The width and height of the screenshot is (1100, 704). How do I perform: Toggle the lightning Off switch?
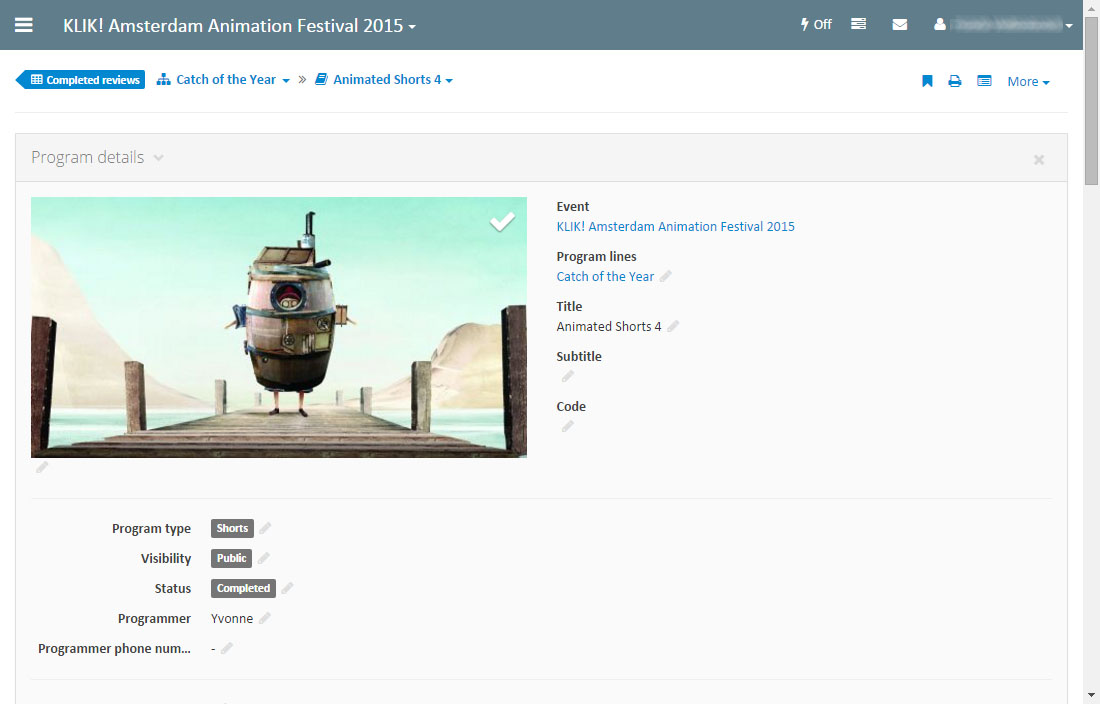816,25
